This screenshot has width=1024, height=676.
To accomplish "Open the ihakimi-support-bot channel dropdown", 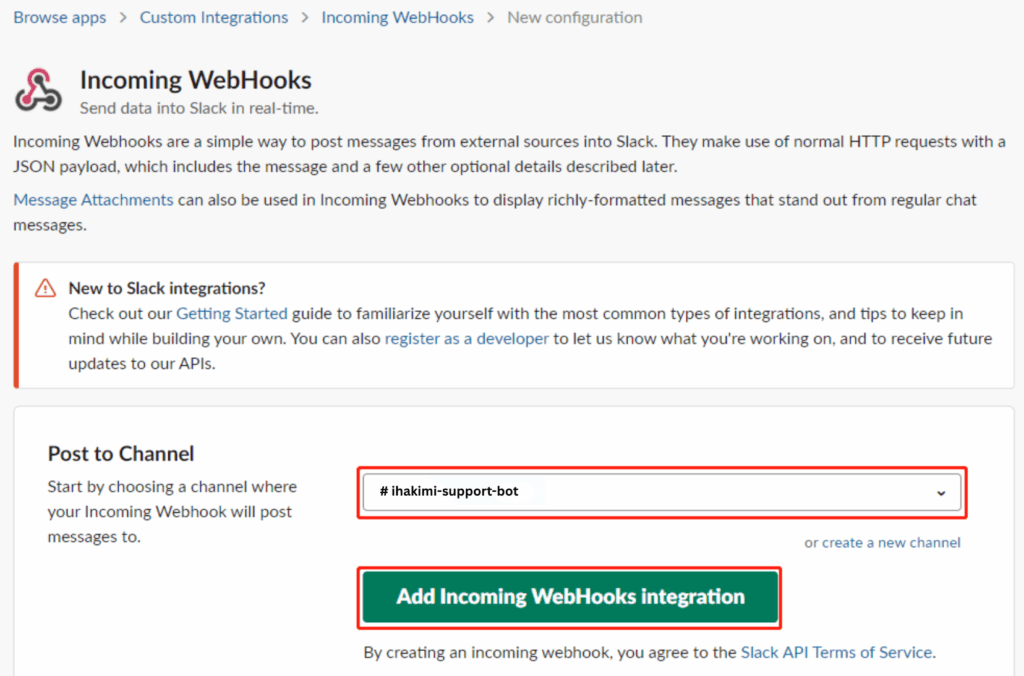I will click(660, 492).
